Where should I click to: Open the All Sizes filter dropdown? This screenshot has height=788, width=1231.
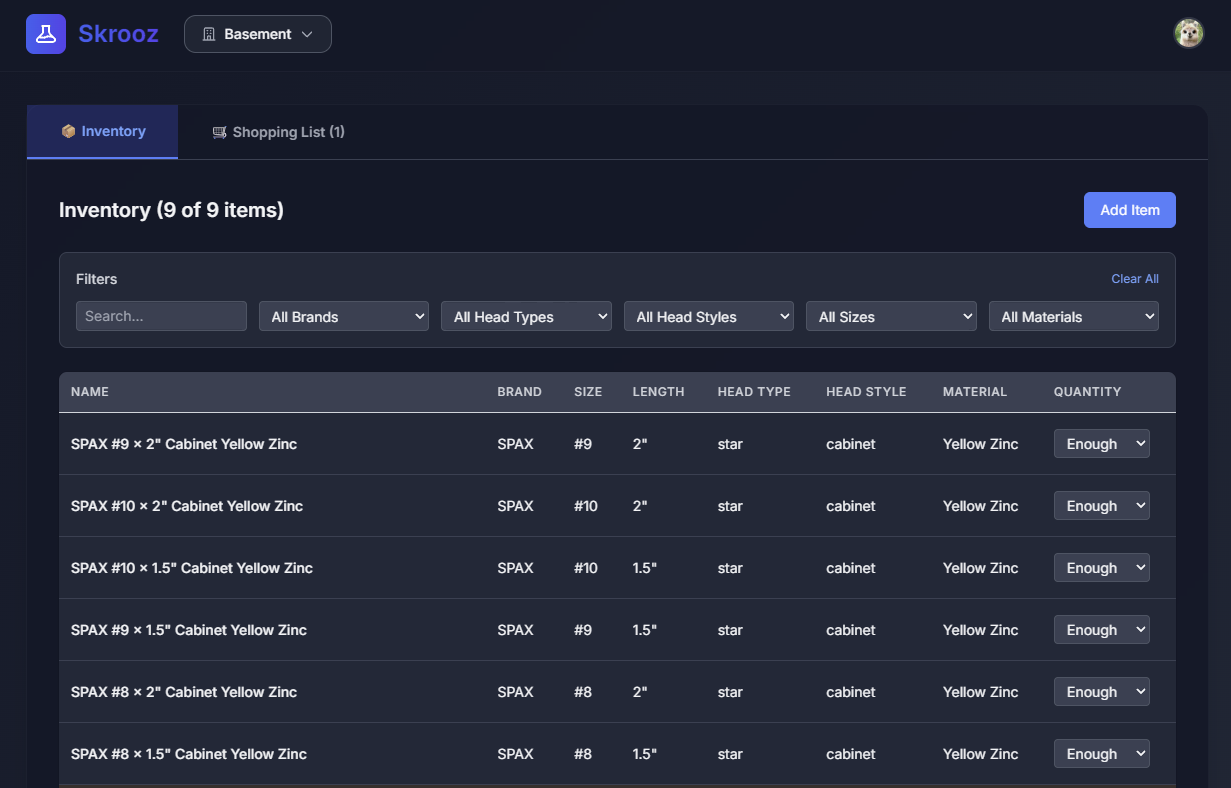[x=891, y=316]
